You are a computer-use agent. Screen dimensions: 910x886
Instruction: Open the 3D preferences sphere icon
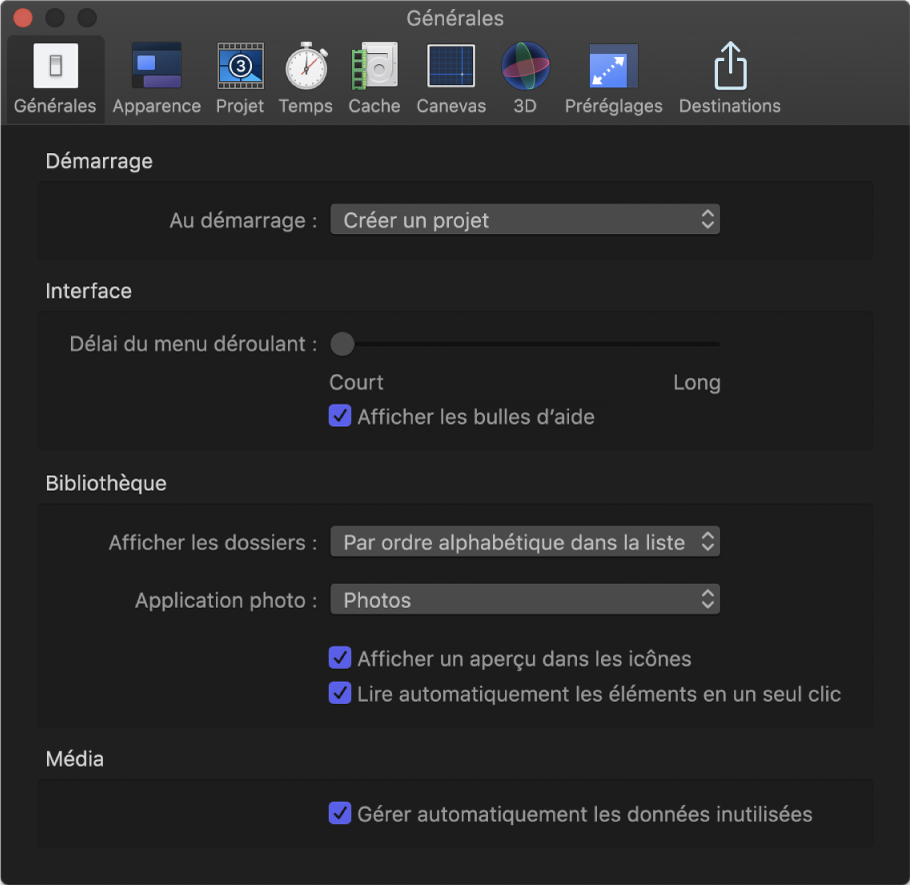(x=525, y=66)
